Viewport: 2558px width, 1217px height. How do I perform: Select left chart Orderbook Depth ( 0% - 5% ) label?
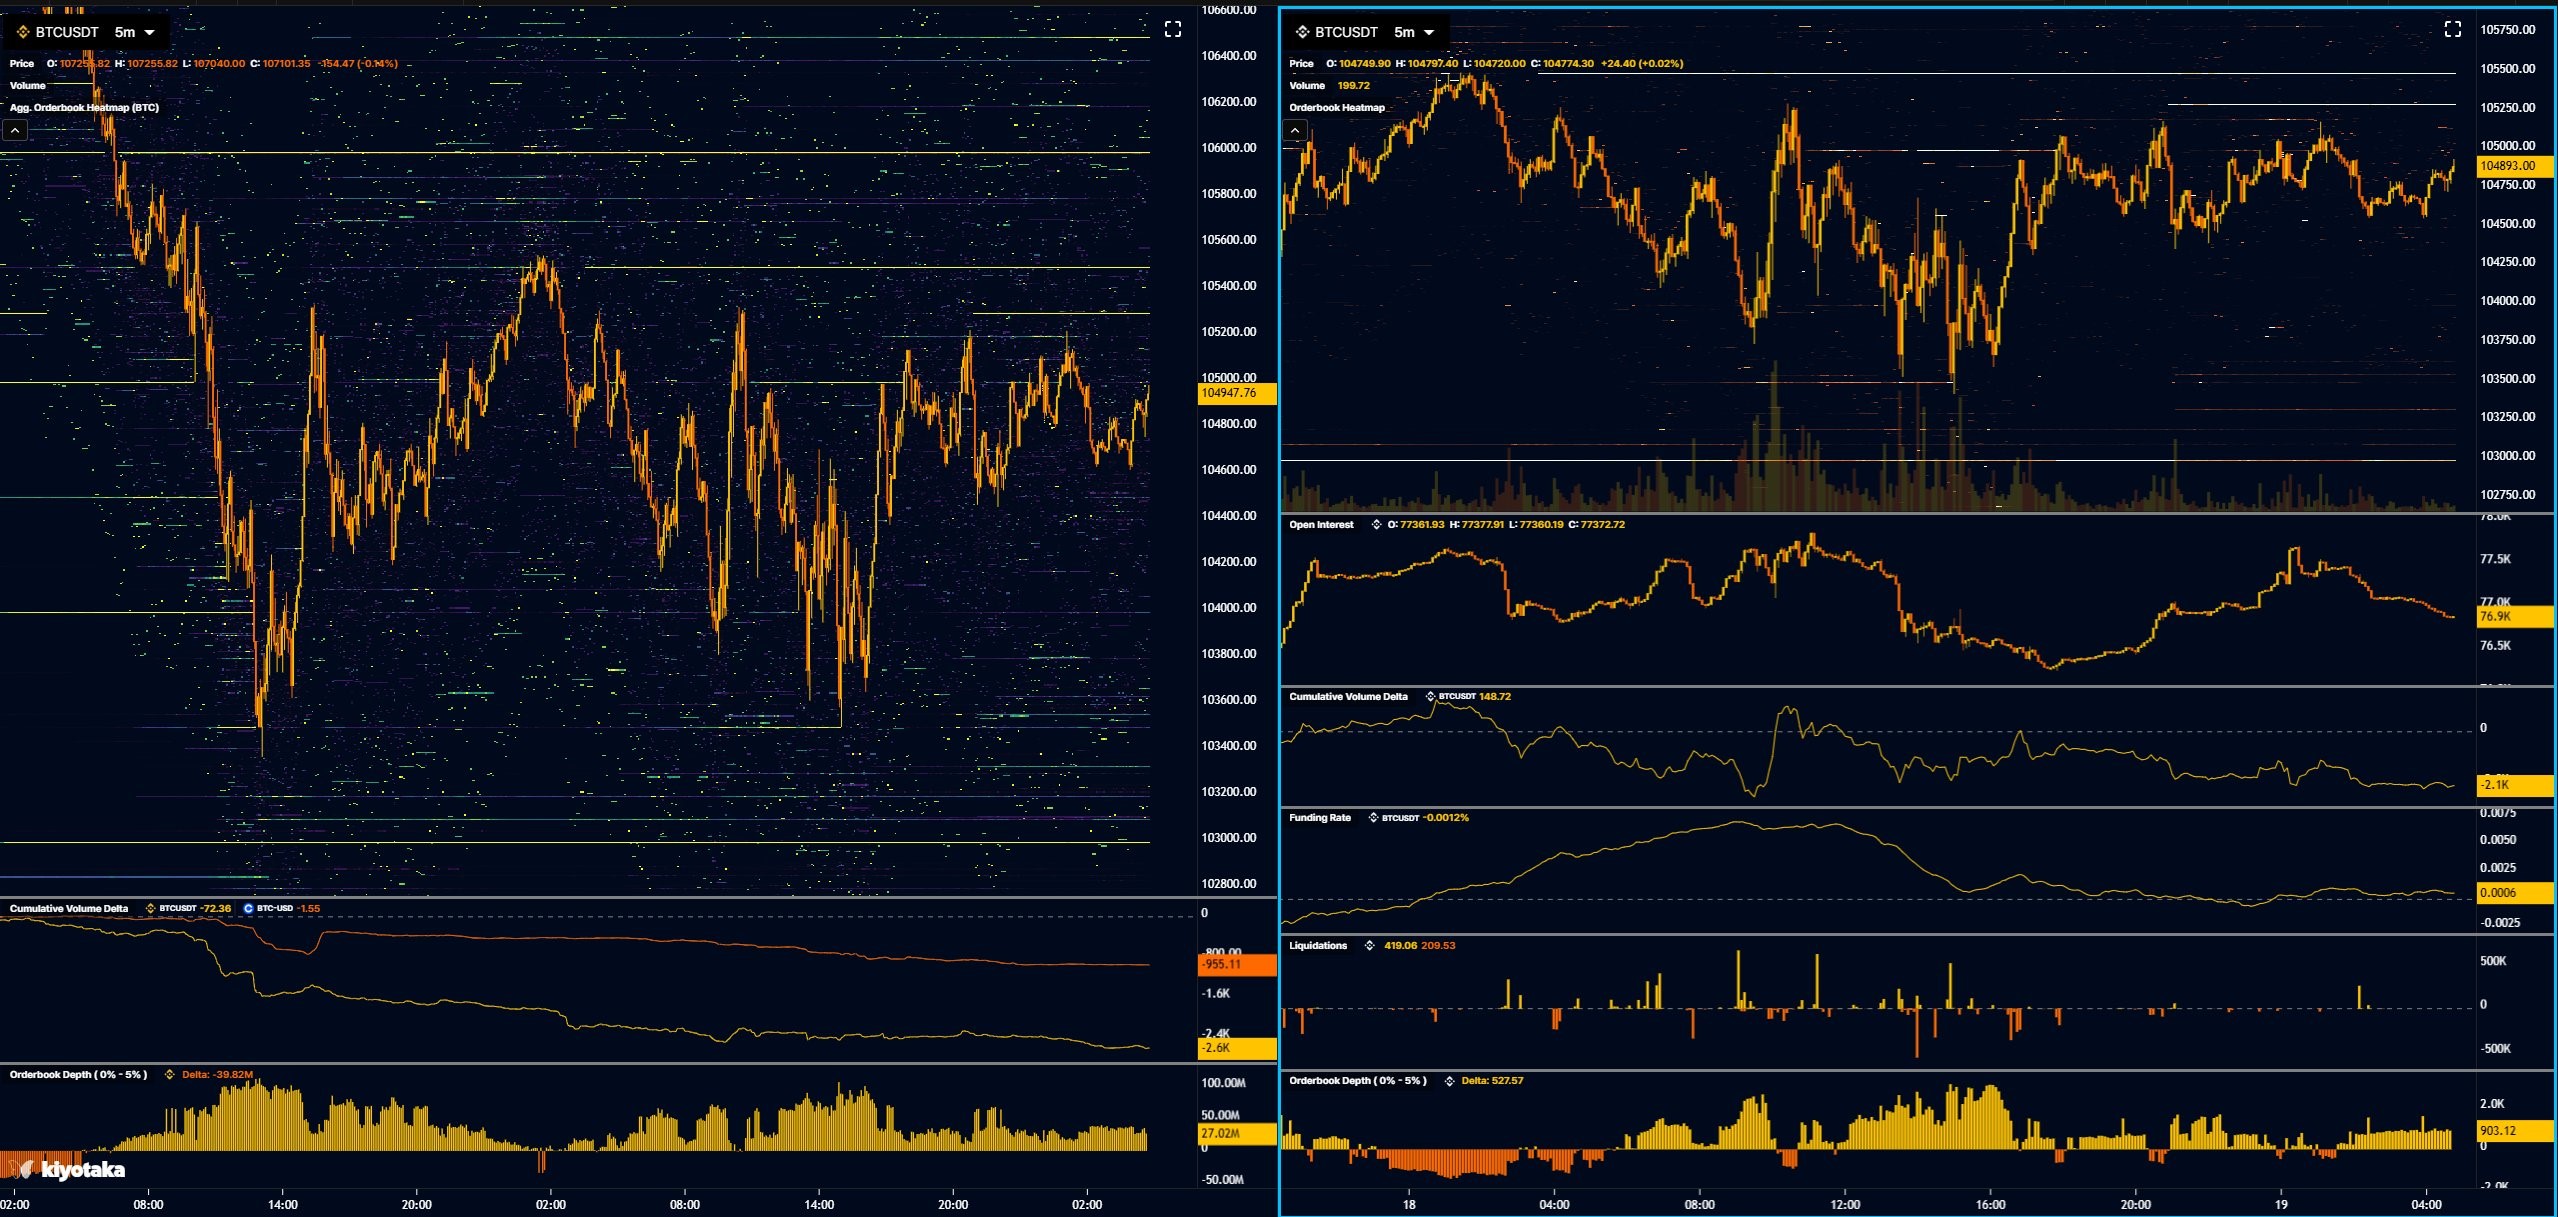tap(78, 1074)
